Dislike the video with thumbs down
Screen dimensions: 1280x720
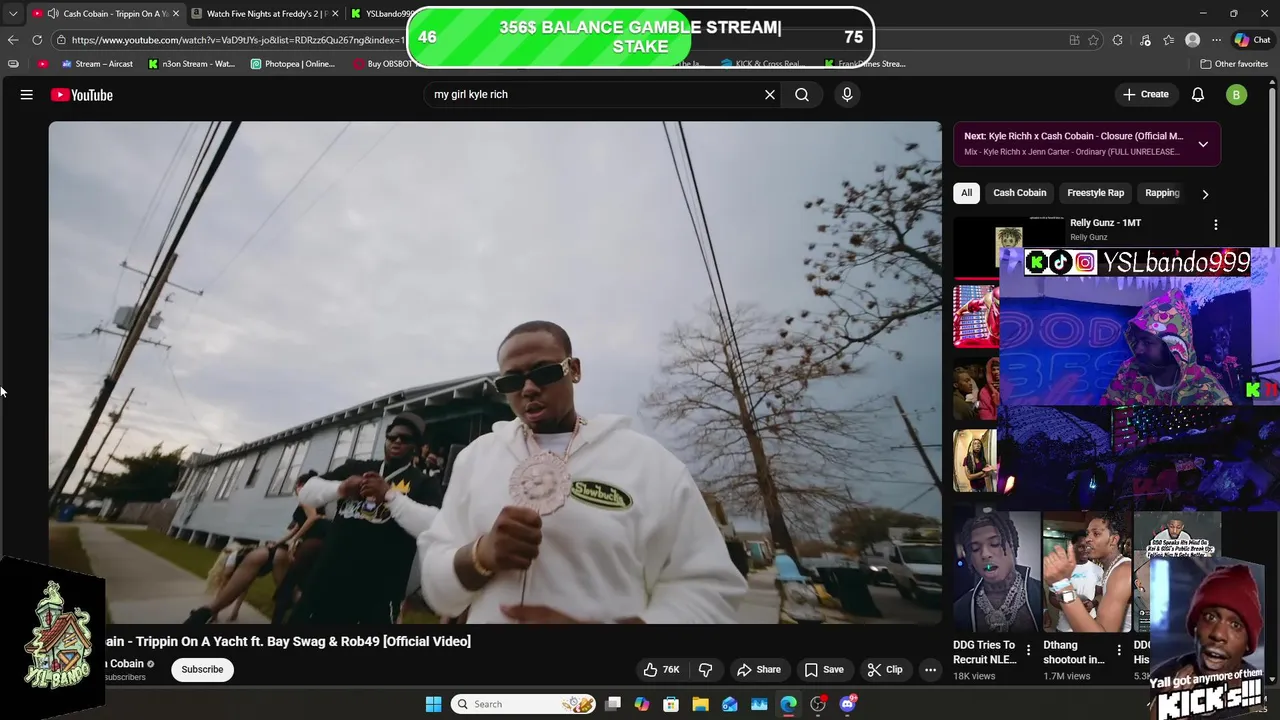[x=705, y=669]
